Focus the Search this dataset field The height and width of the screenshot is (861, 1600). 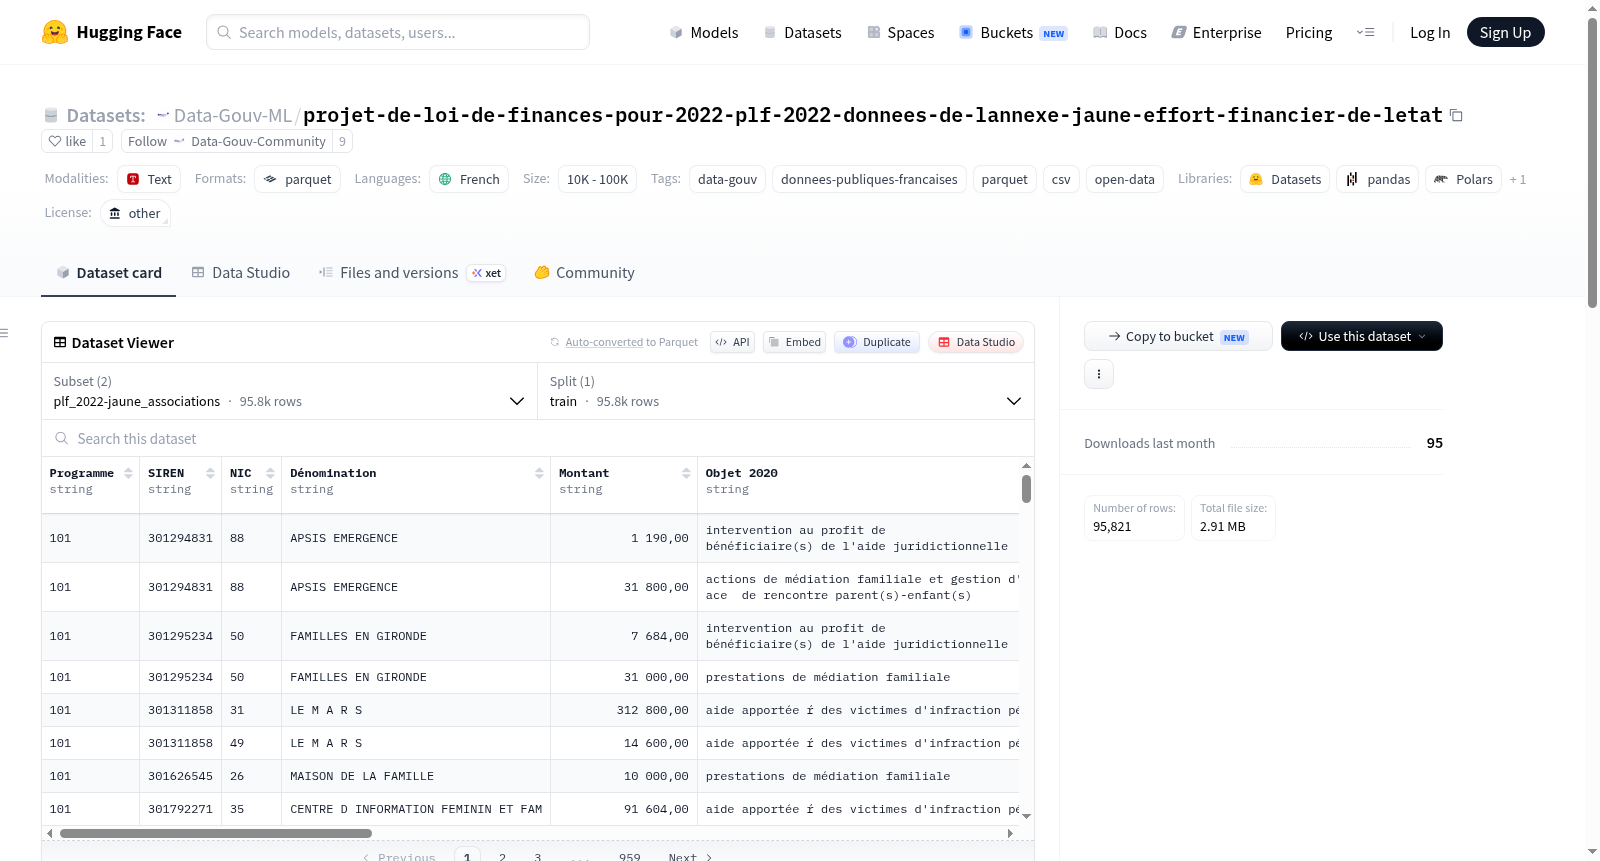tap(538, 439)
